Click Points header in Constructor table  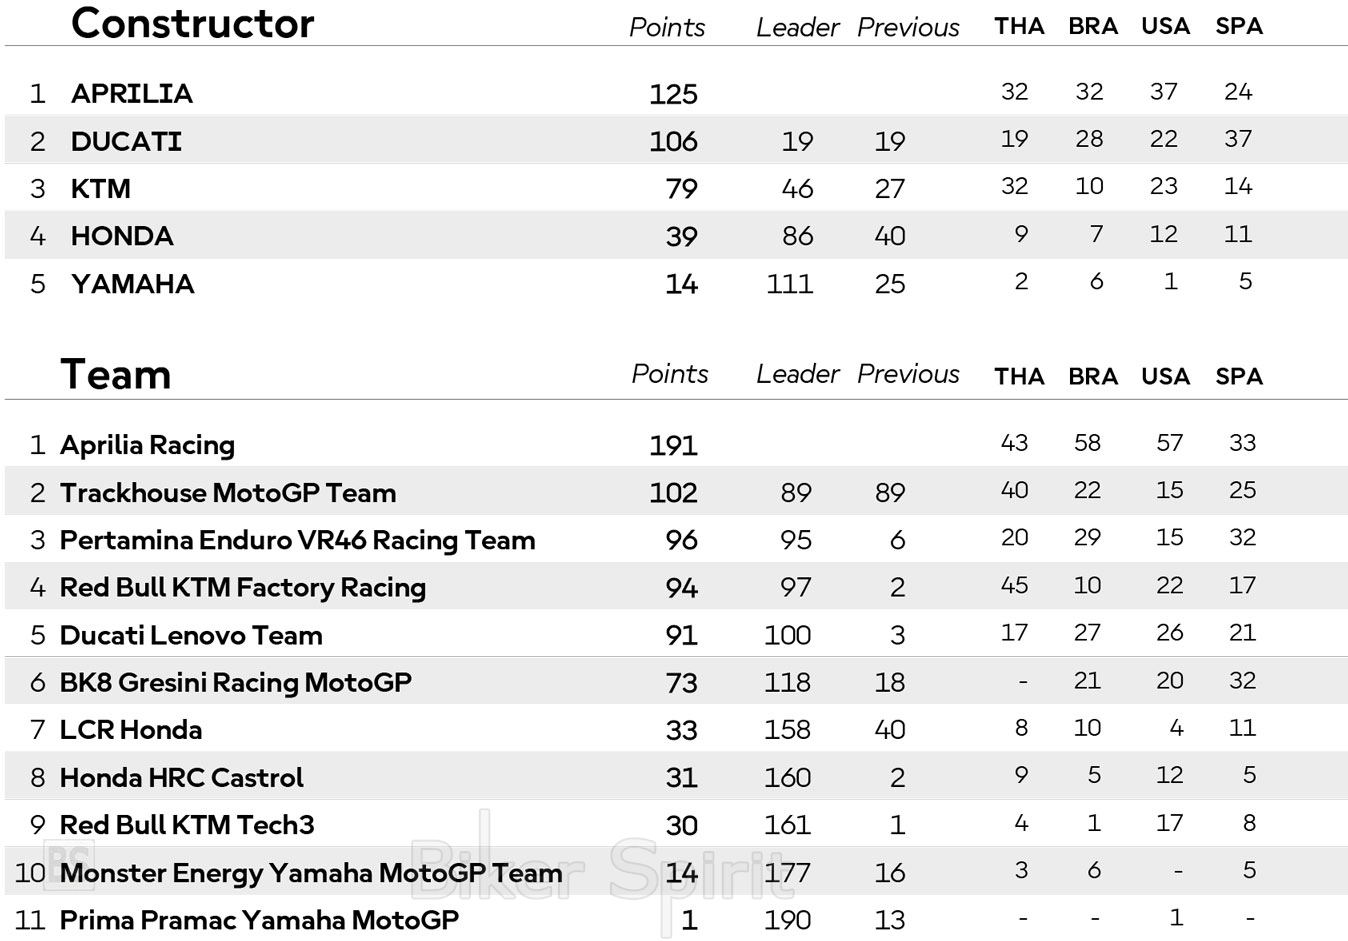667,28
